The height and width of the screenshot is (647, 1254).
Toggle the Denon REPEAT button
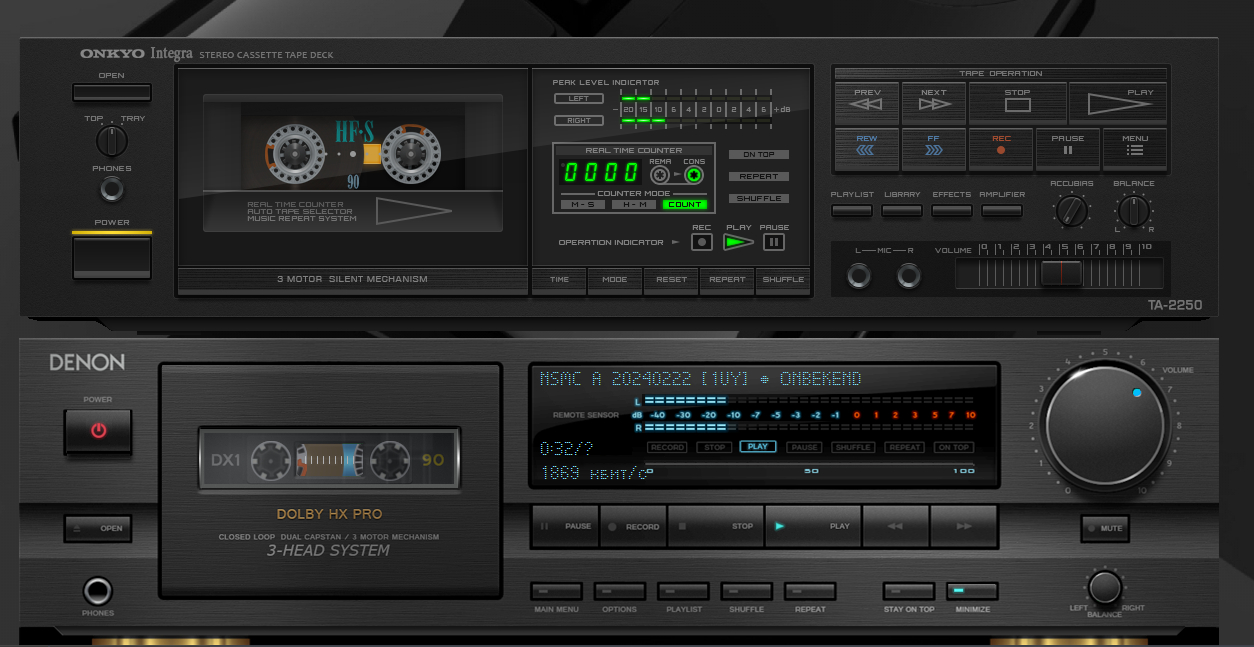coord(810,591)
